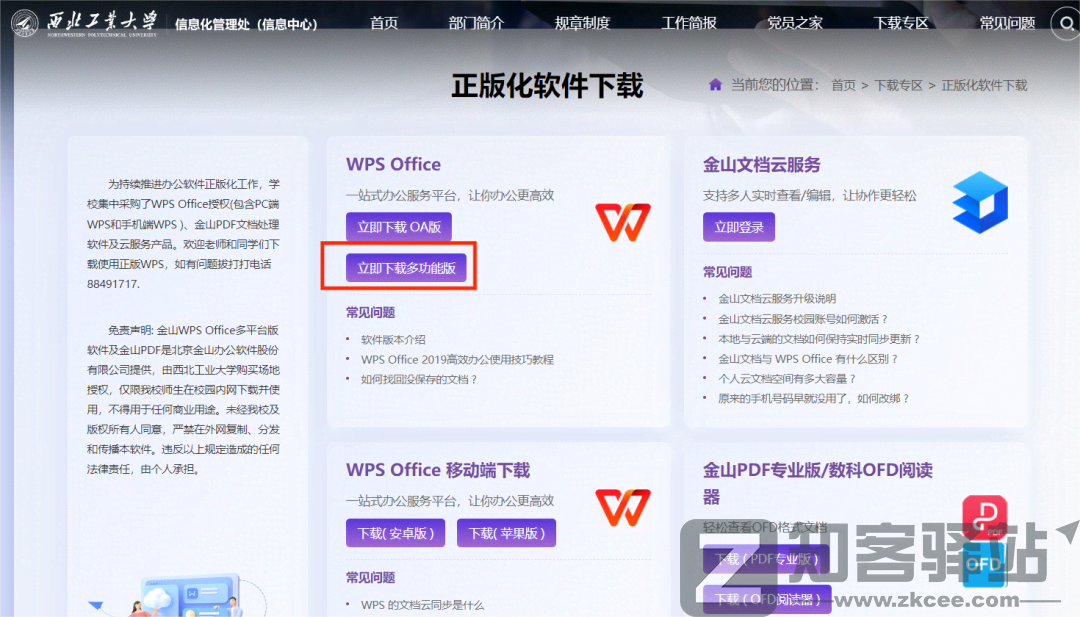Click the home icon in the breadcrumb

(x=714, y=85)
